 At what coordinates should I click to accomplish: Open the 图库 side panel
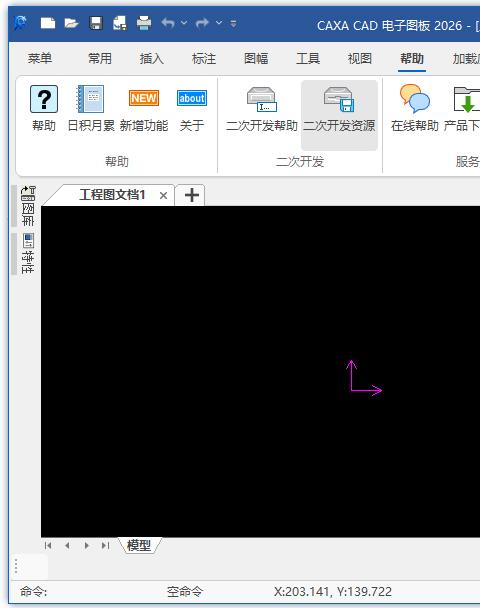pyautogui.click(x=27, y=206)
